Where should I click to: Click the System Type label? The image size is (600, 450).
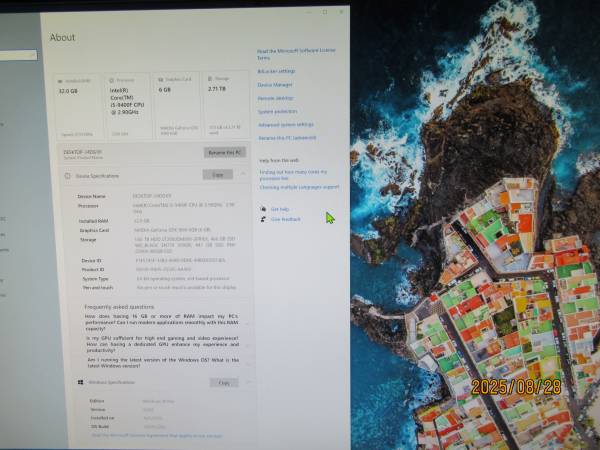[95, 279]
